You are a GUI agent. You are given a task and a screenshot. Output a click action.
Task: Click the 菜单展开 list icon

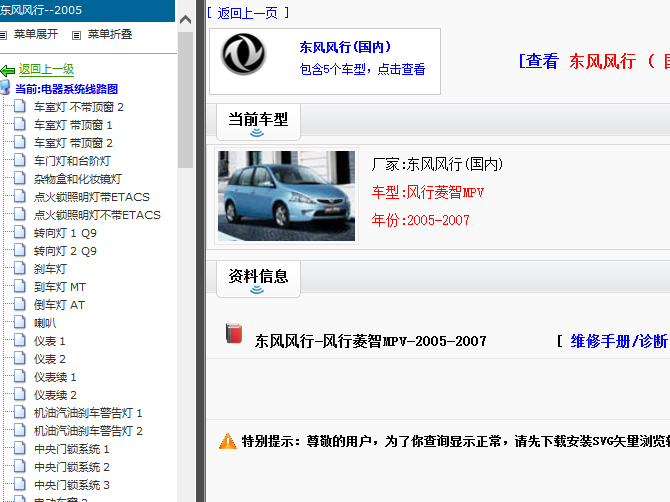3,35
